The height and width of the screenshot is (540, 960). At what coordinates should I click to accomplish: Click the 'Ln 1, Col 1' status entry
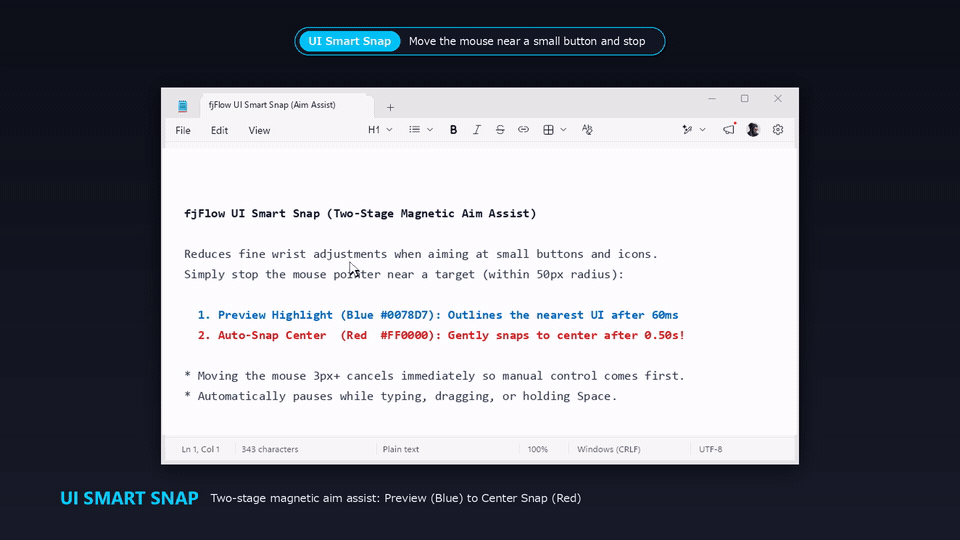pos(200,449)
